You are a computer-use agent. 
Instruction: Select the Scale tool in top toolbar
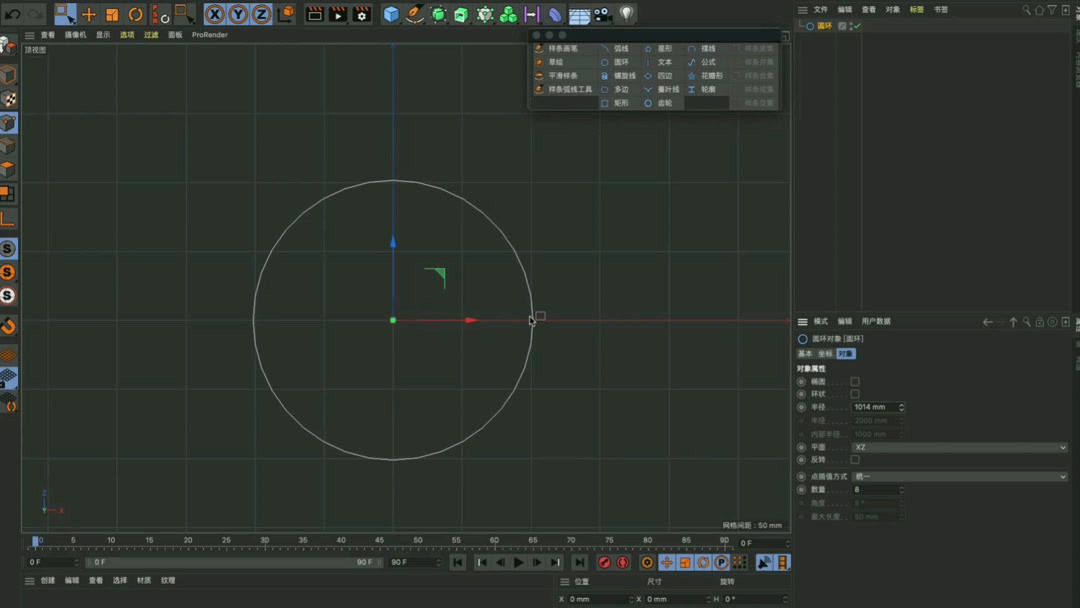point(112,14)
